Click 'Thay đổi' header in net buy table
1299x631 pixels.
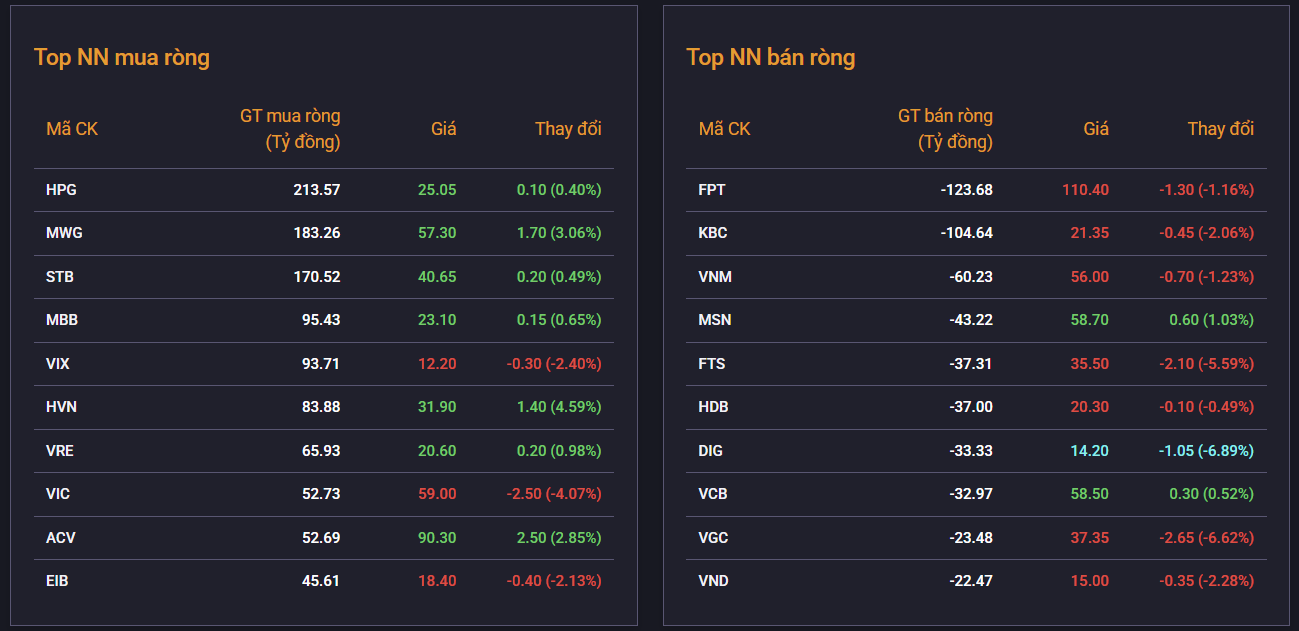tap(568, 129)
